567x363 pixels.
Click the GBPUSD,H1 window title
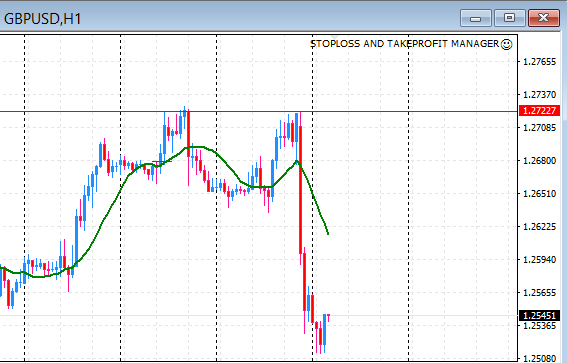(42, 19)
